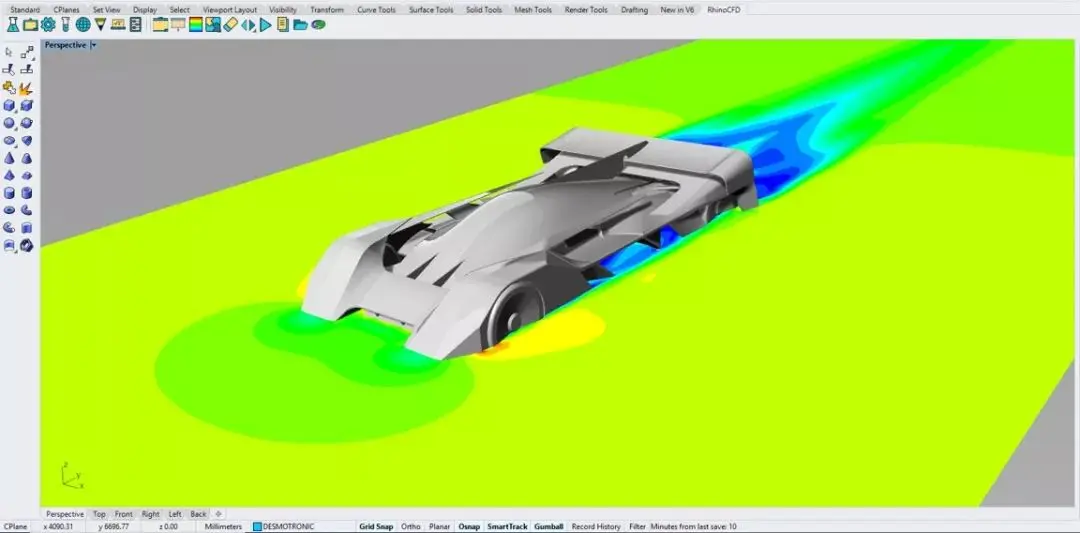Click the blue play run icon
The height and width of the screenshot is (533, 1080).
click(266, 25)
